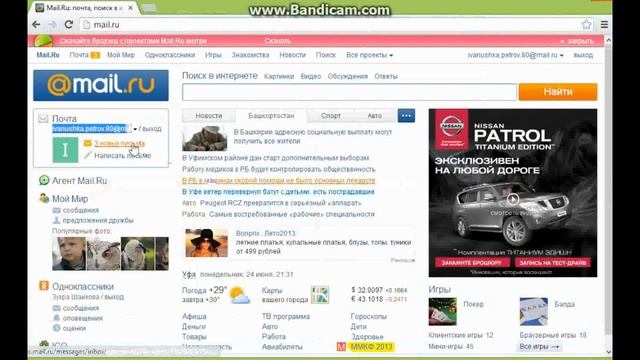Viewport: 640px width, 360px height.
Task: Click the sunny weather icon
Action: click(240, 295)
